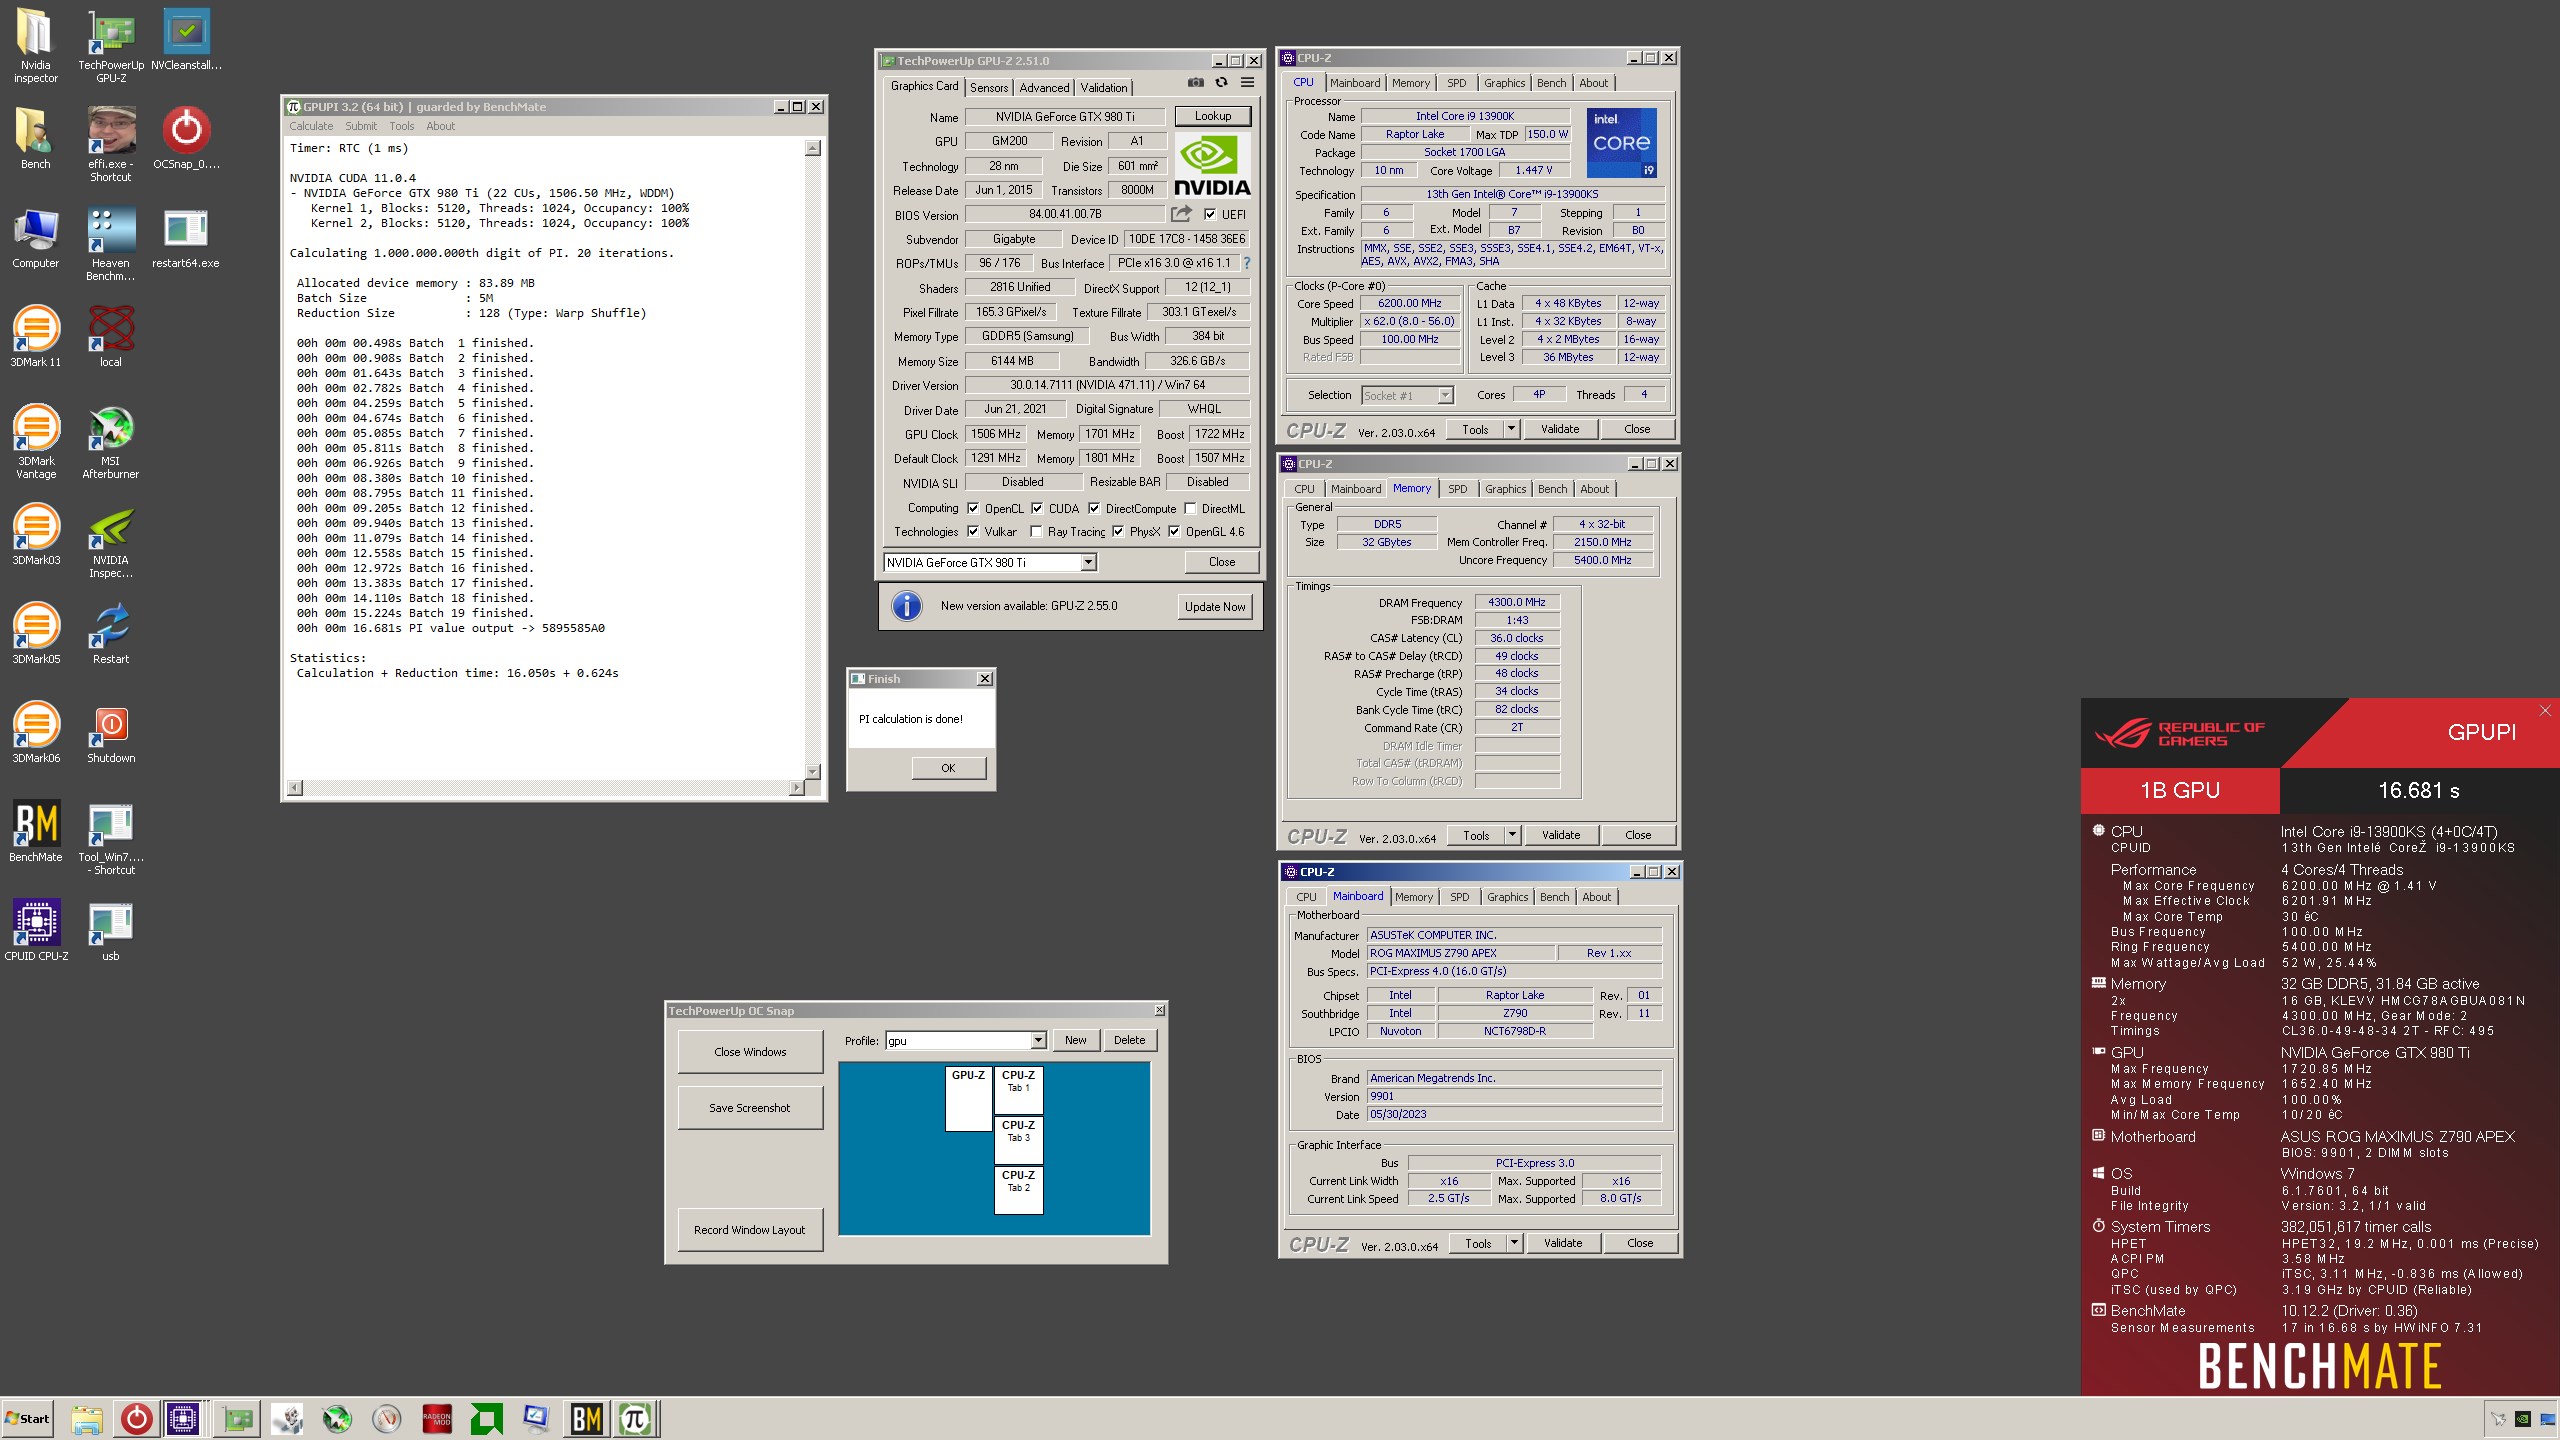Toggle the Vulkan checkbox

tap(973, 531)
